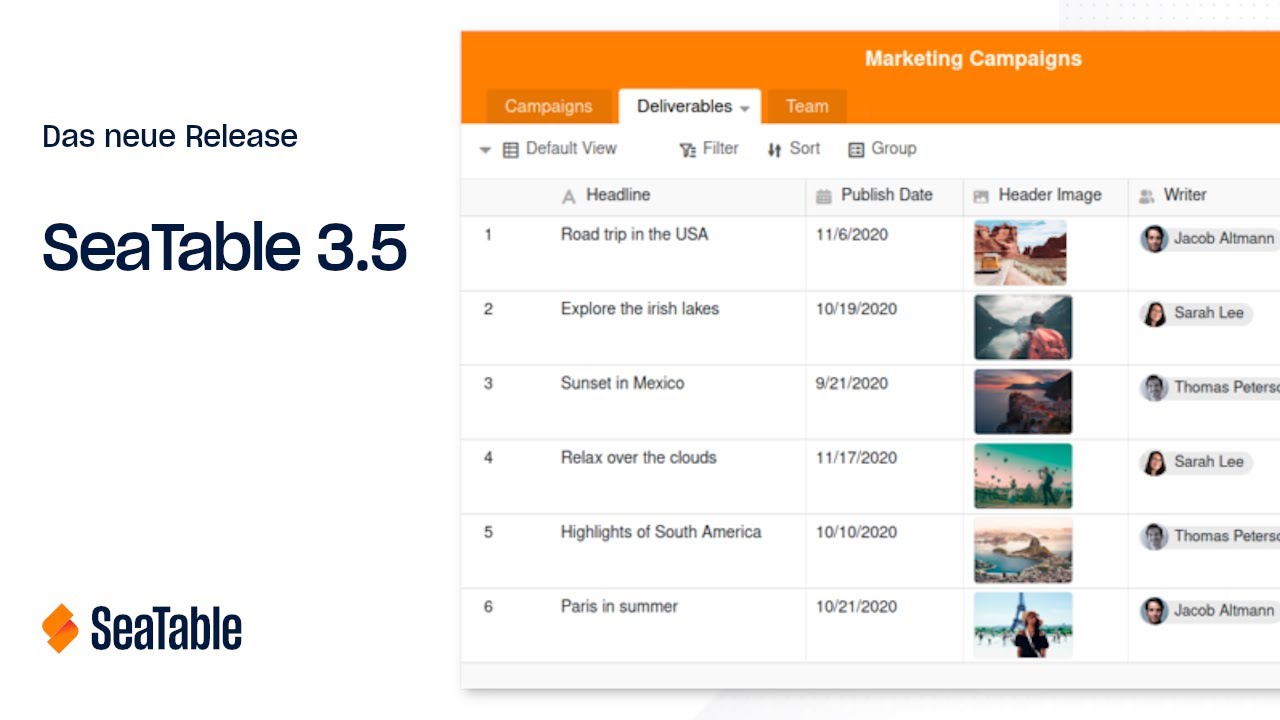
Task: Open the Road trip desert header image
Action: pyautogui.click(x=1020, y=253)
